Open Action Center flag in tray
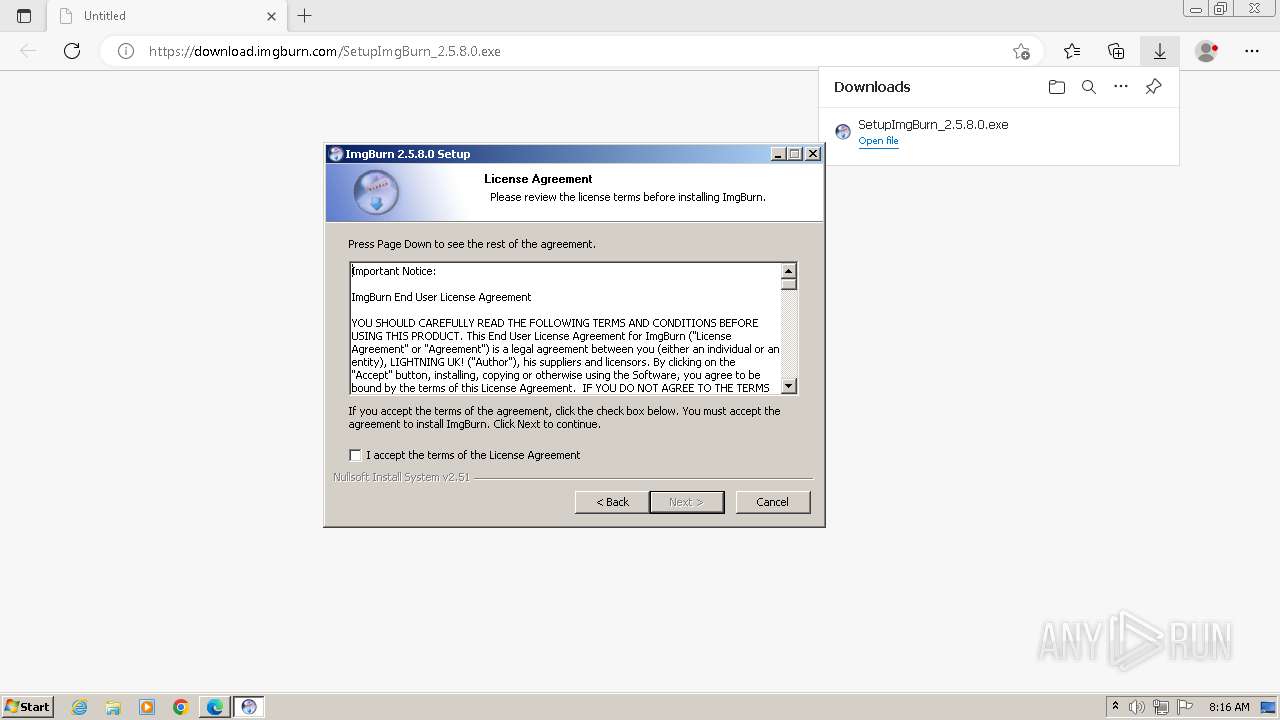 [x=1184, y=707]
